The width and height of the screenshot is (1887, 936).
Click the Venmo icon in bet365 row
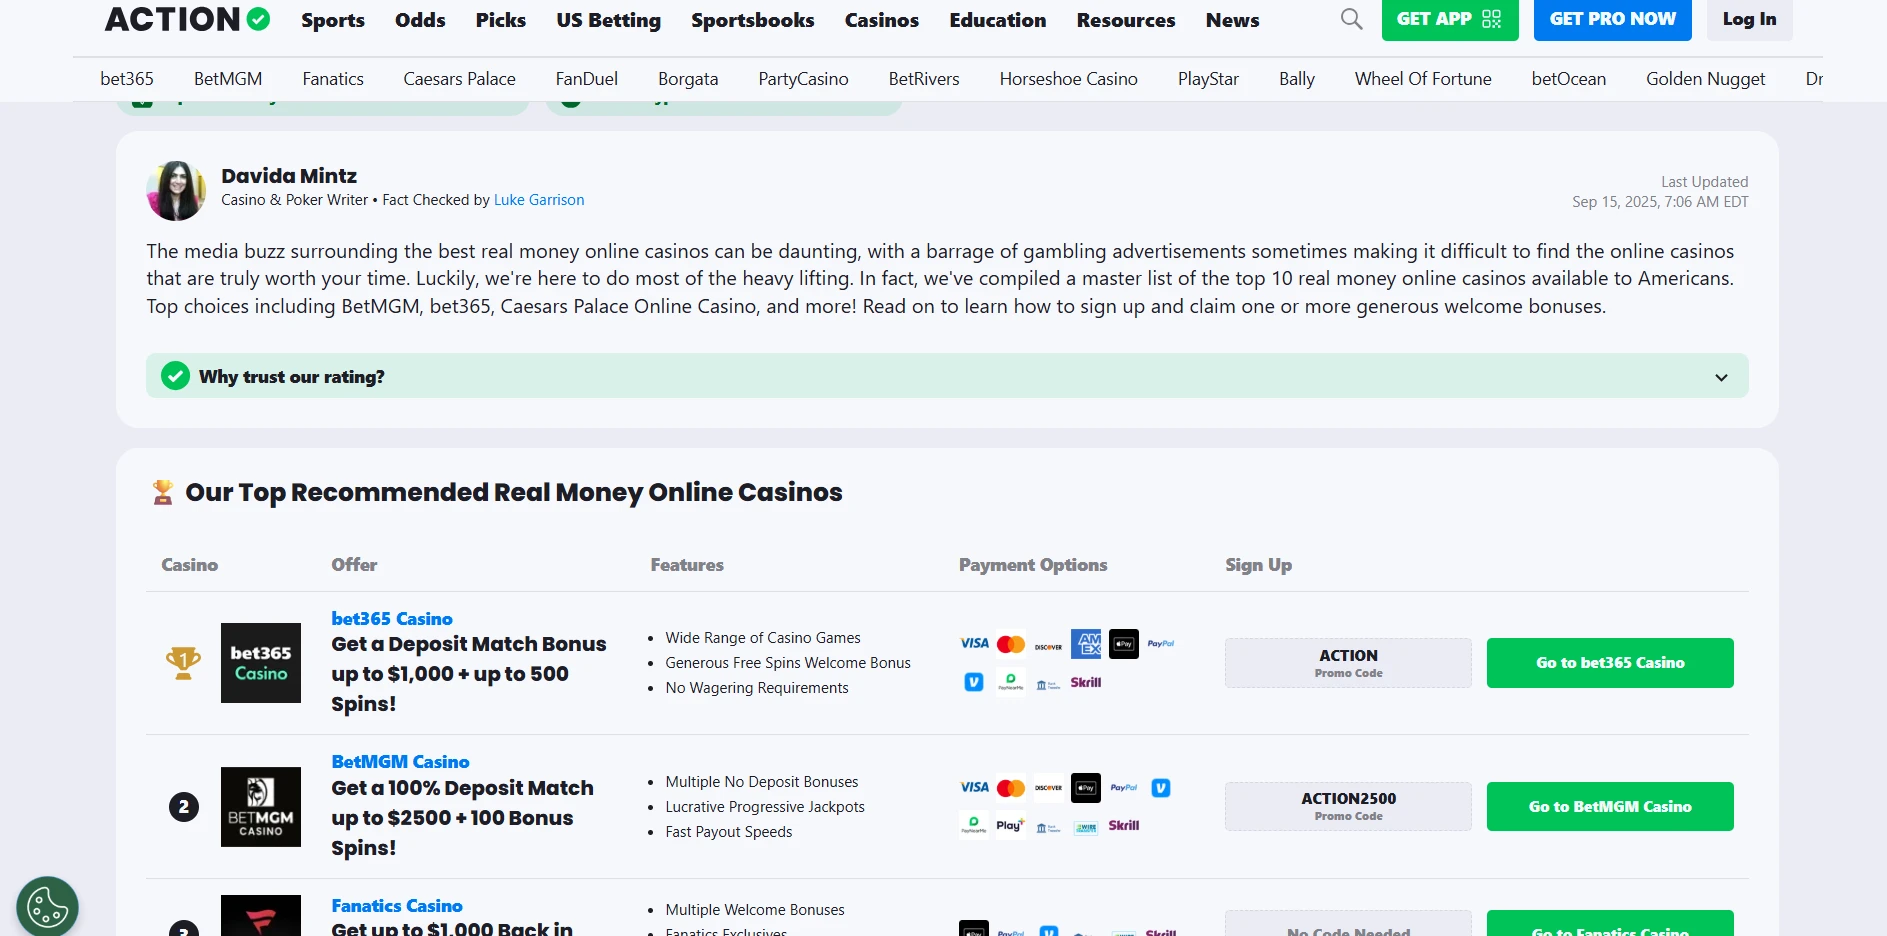click(974, 682)
